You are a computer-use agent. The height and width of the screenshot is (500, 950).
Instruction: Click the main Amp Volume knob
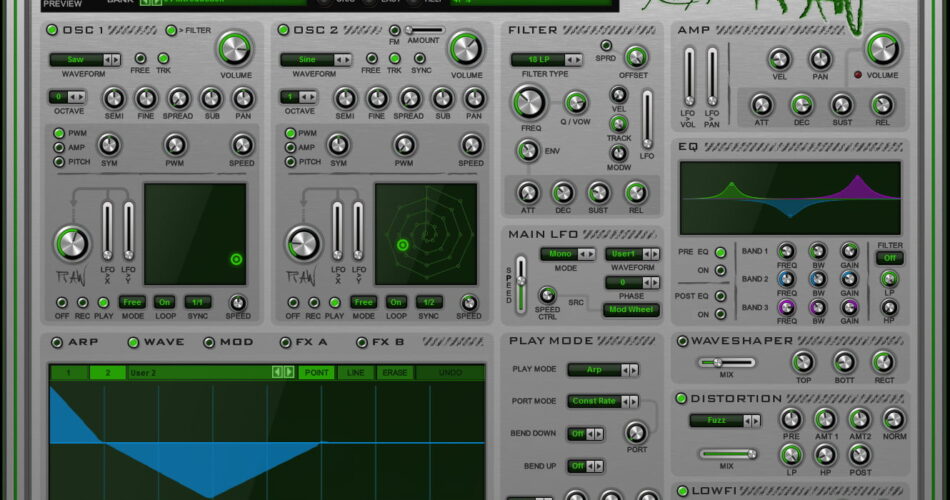tap(882, 48)
